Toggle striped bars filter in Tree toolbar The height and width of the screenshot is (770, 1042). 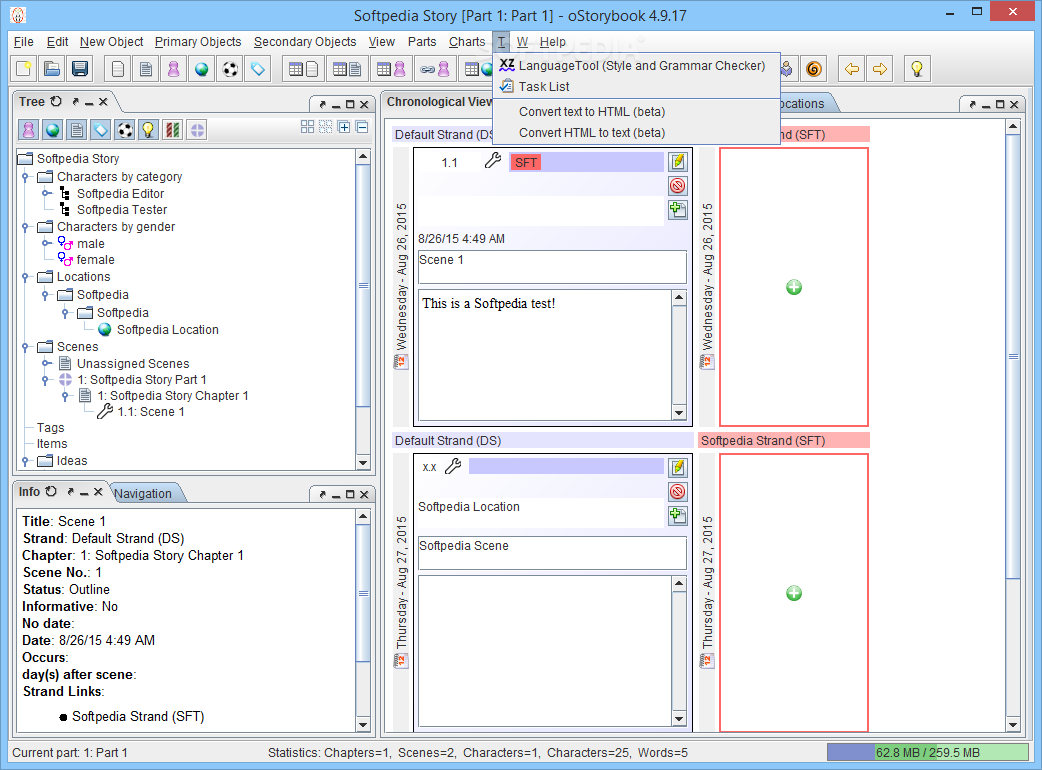pyautogui.click(x=173, y=130)
